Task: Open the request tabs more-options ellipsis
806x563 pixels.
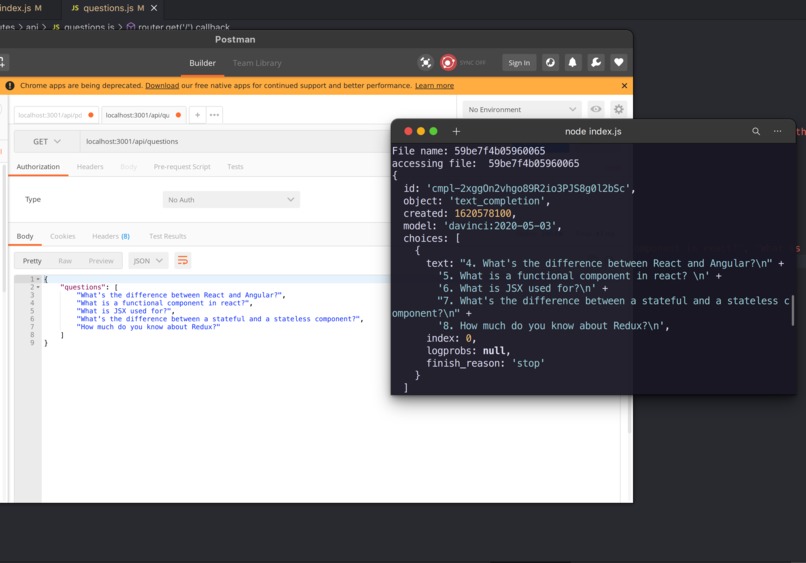Action: tap(214, 115)
